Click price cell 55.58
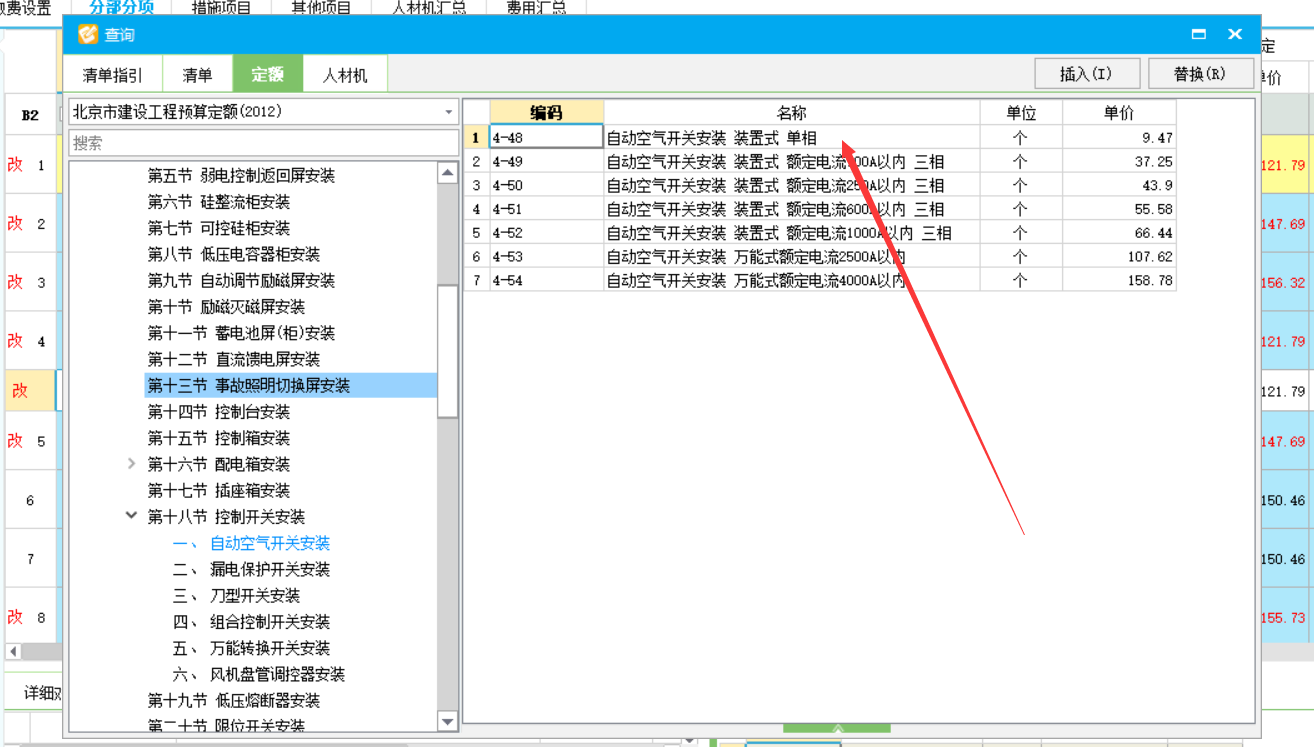This screenshot has width=1314, height=747. pyautogui.click(x=1119, y=209)
